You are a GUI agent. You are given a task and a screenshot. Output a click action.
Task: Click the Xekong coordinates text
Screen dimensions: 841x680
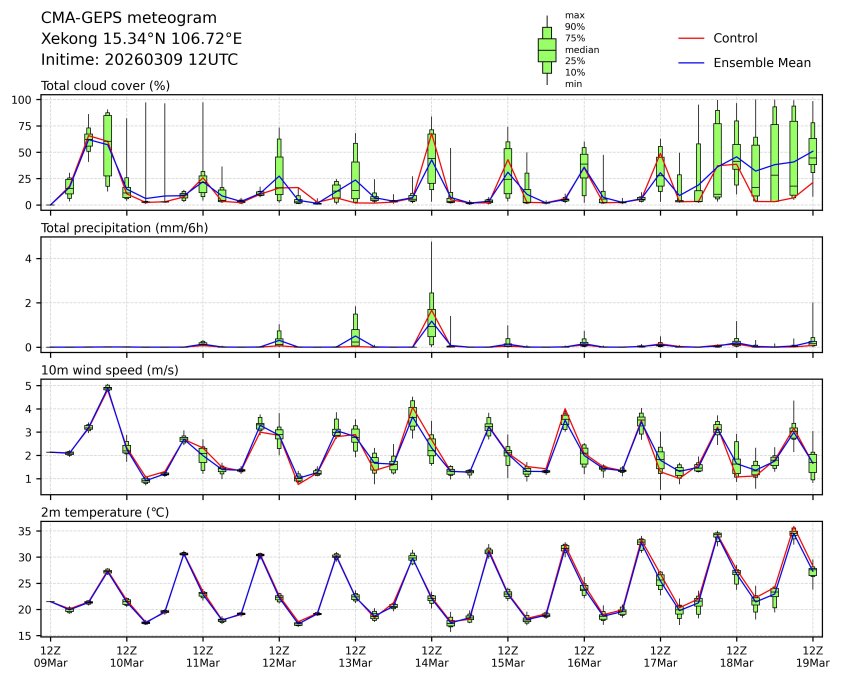[x=141, y=39]
